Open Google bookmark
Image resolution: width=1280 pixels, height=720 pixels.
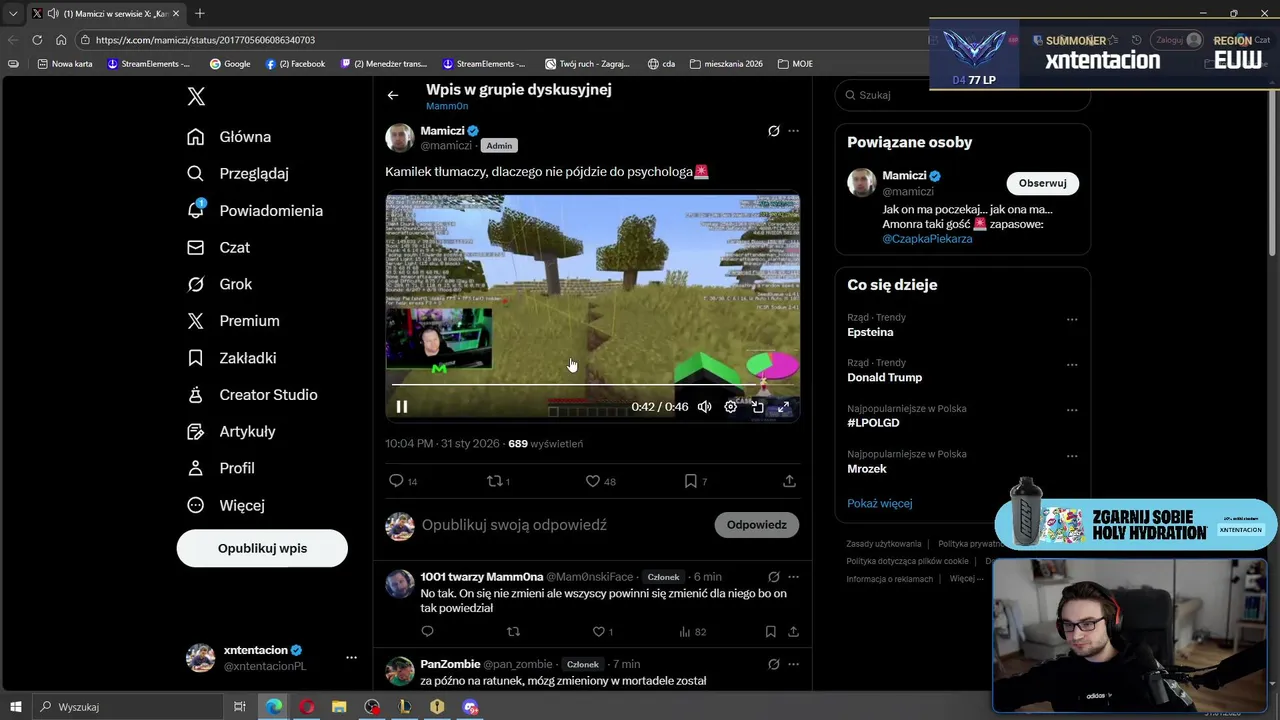[229, 64]
